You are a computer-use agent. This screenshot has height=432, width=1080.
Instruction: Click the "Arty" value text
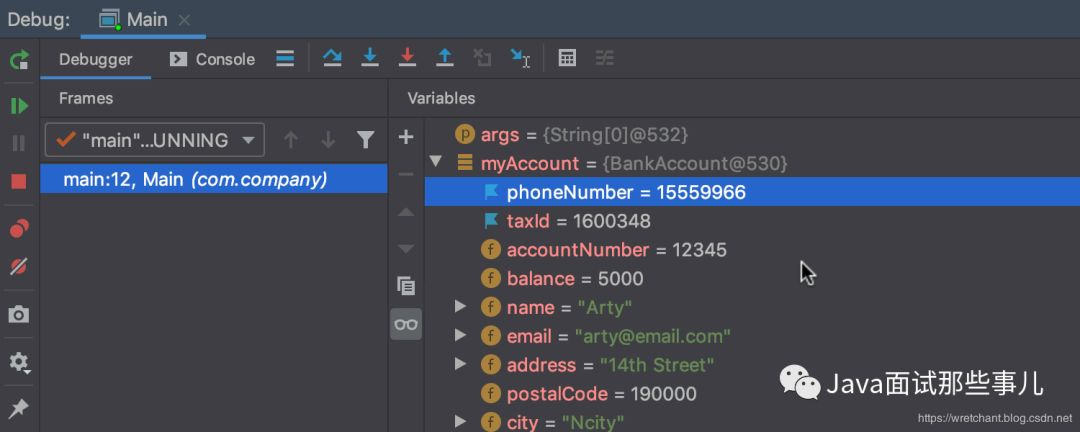tap(605, 307)
